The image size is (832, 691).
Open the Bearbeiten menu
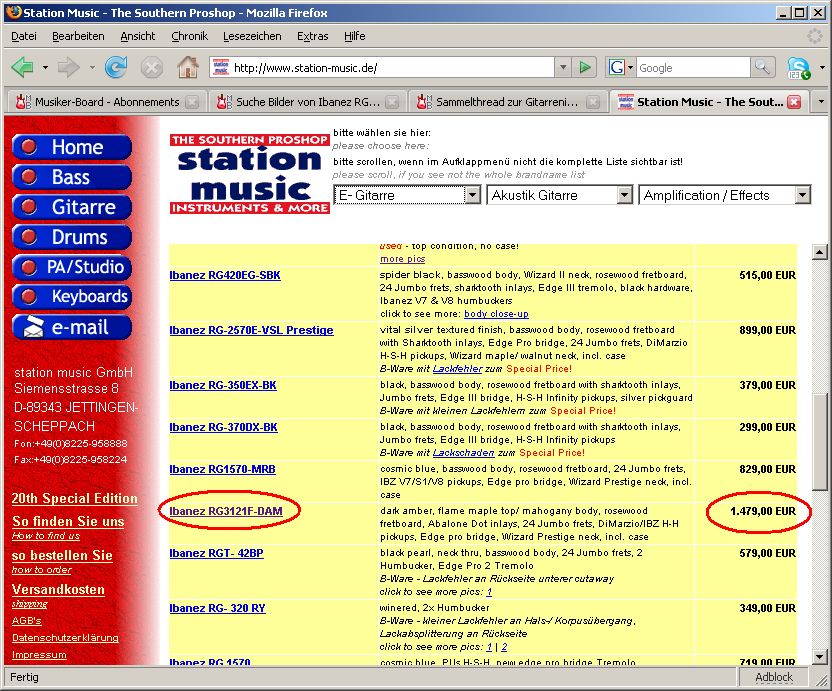[x=78, y=36]
